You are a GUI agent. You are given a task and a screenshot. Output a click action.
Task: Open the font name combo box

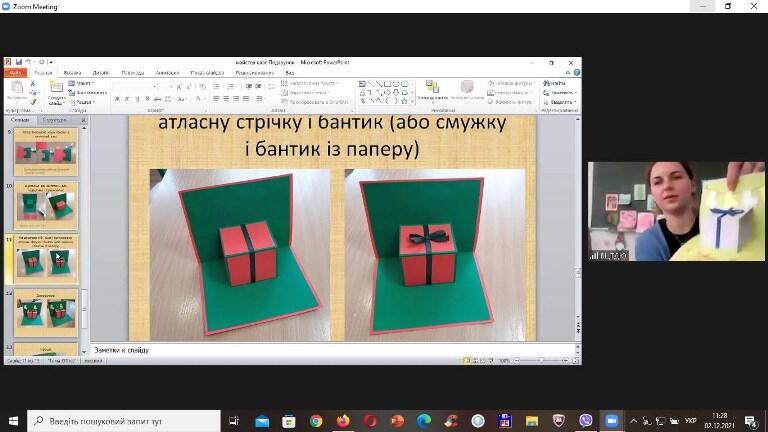(135, 87)
